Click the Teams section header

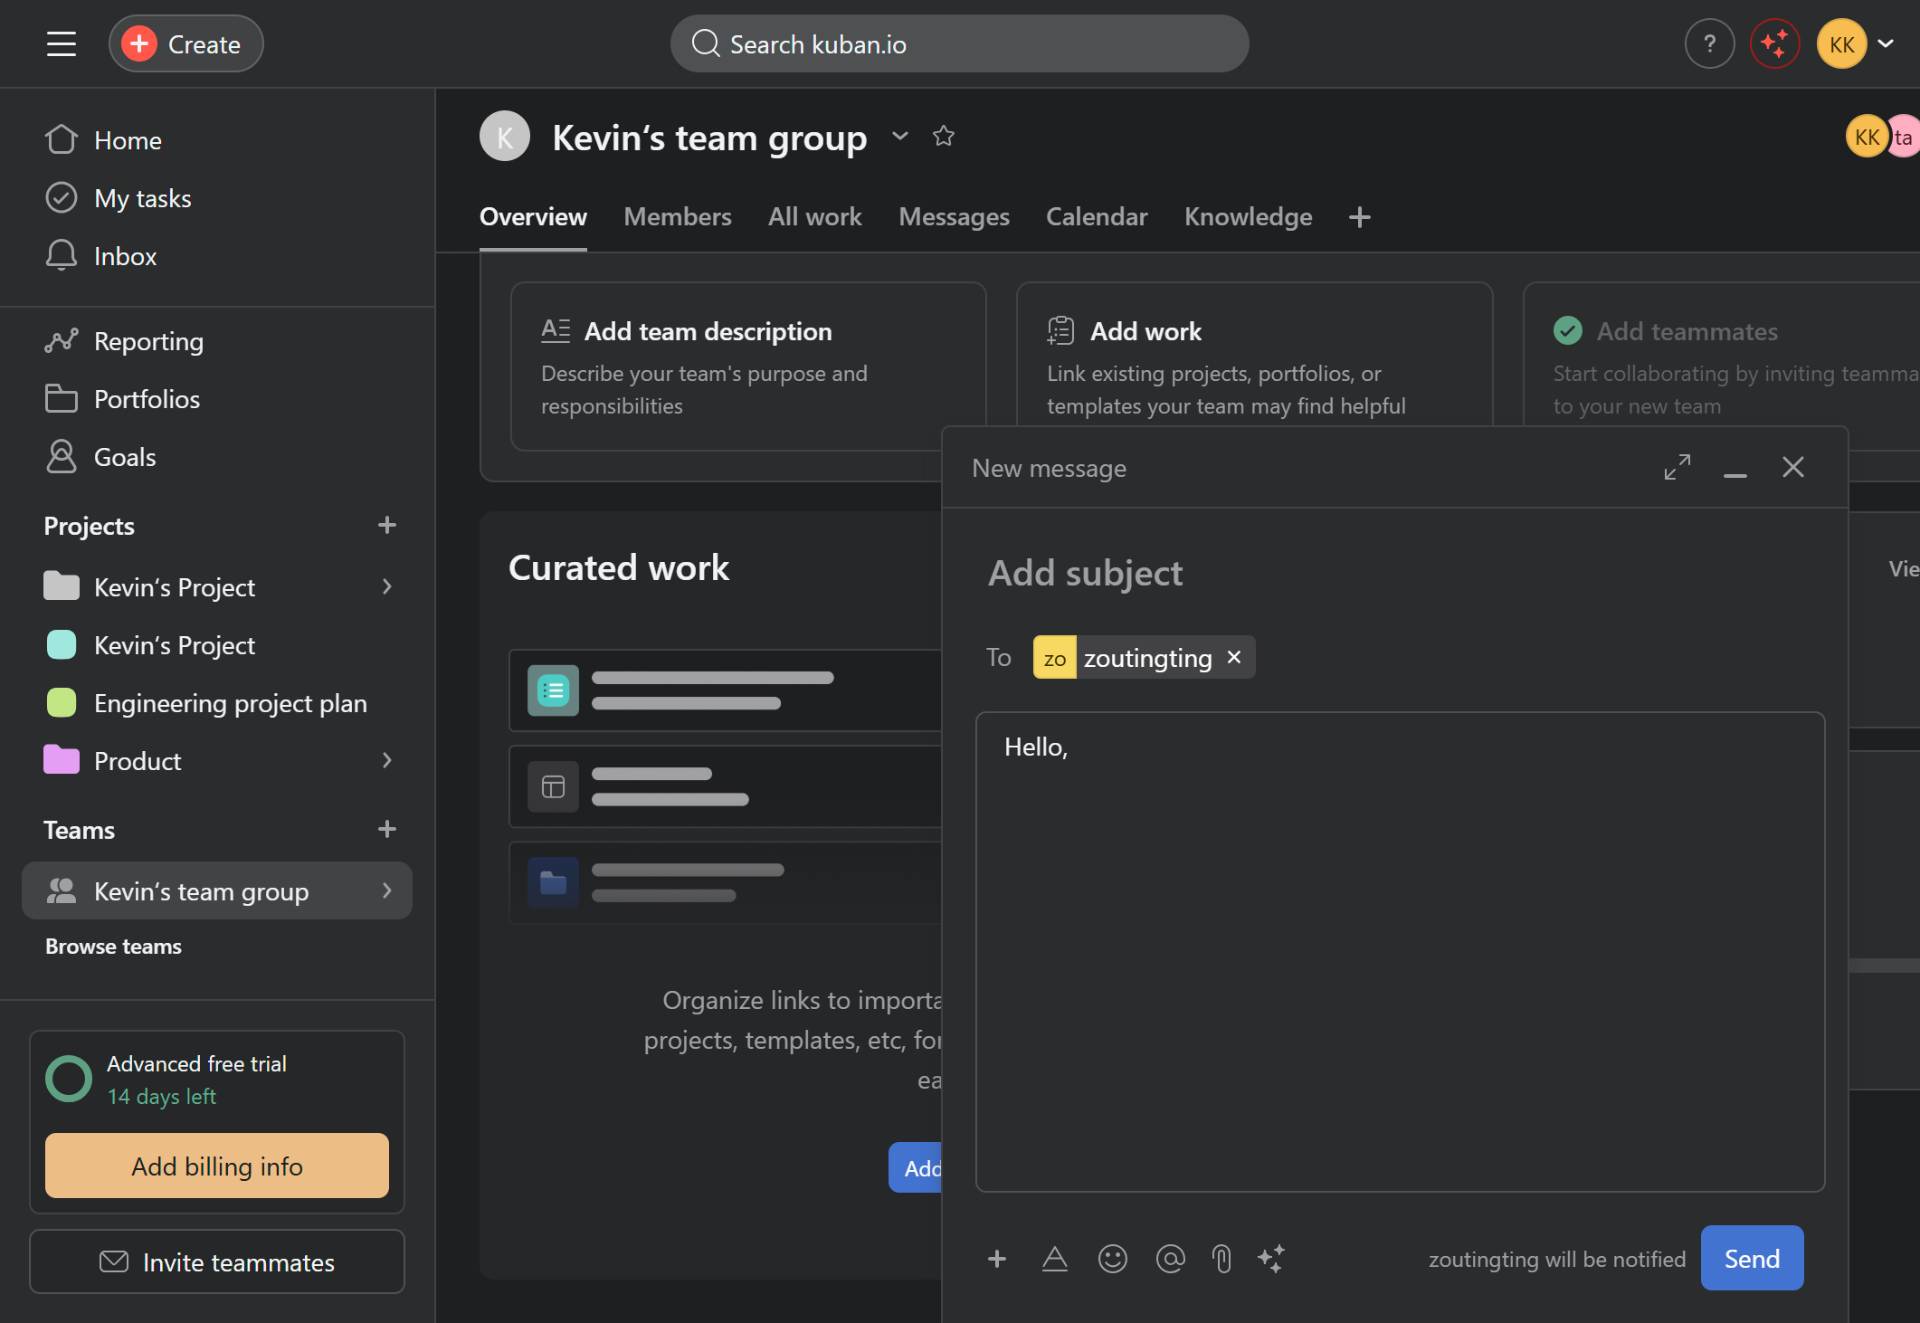(79, 830)
